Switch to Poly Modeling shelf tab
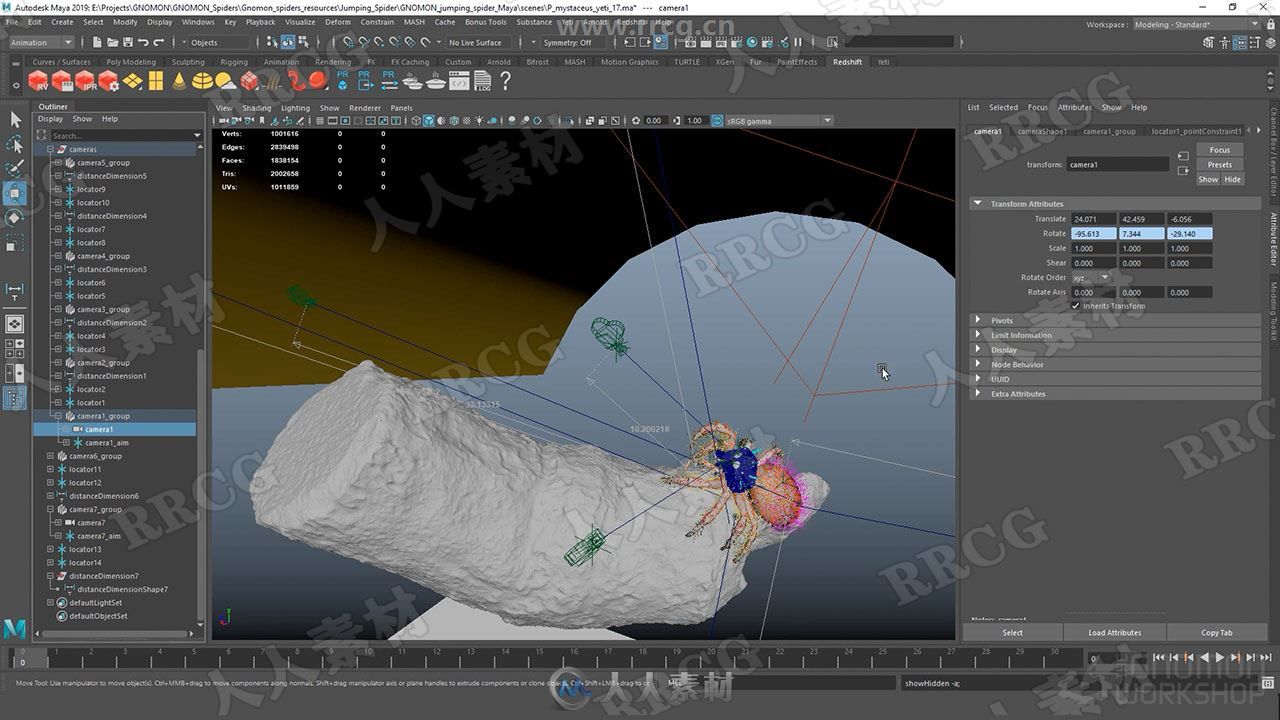The width and height of the screenshot is (1280, 720). tap(131, 62)
